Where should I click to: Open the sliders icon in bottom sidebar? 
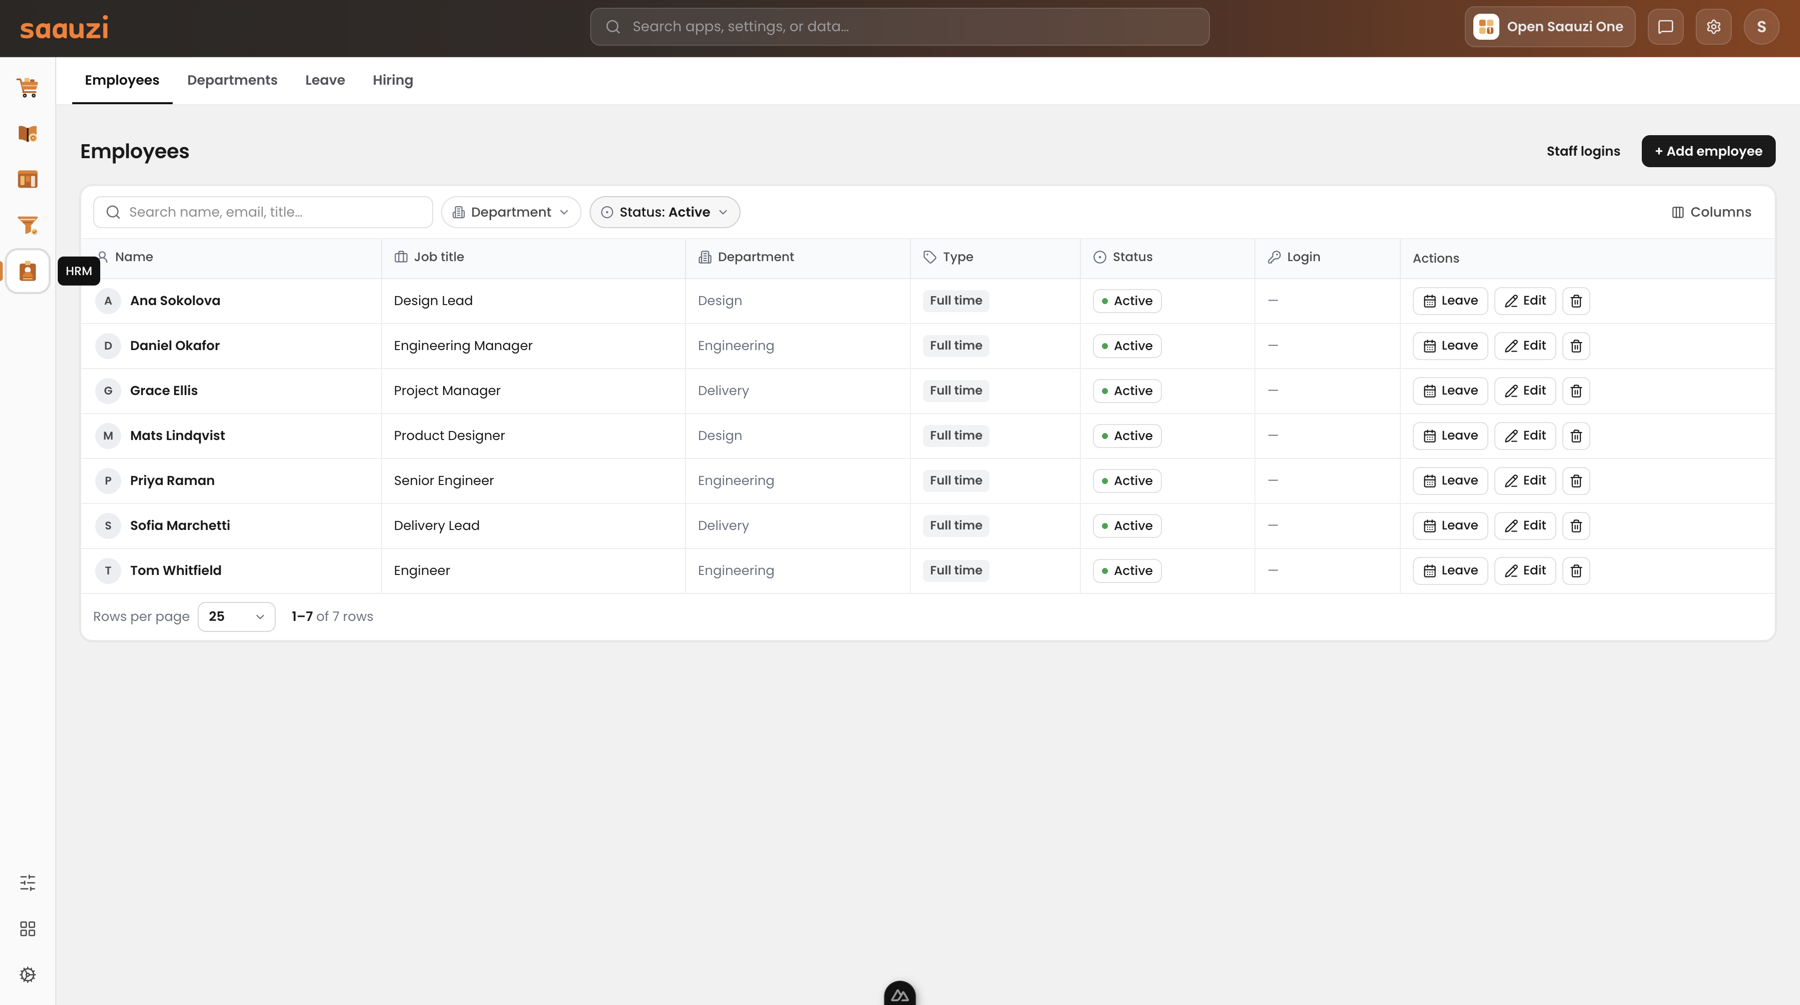[x=28, y=883]
